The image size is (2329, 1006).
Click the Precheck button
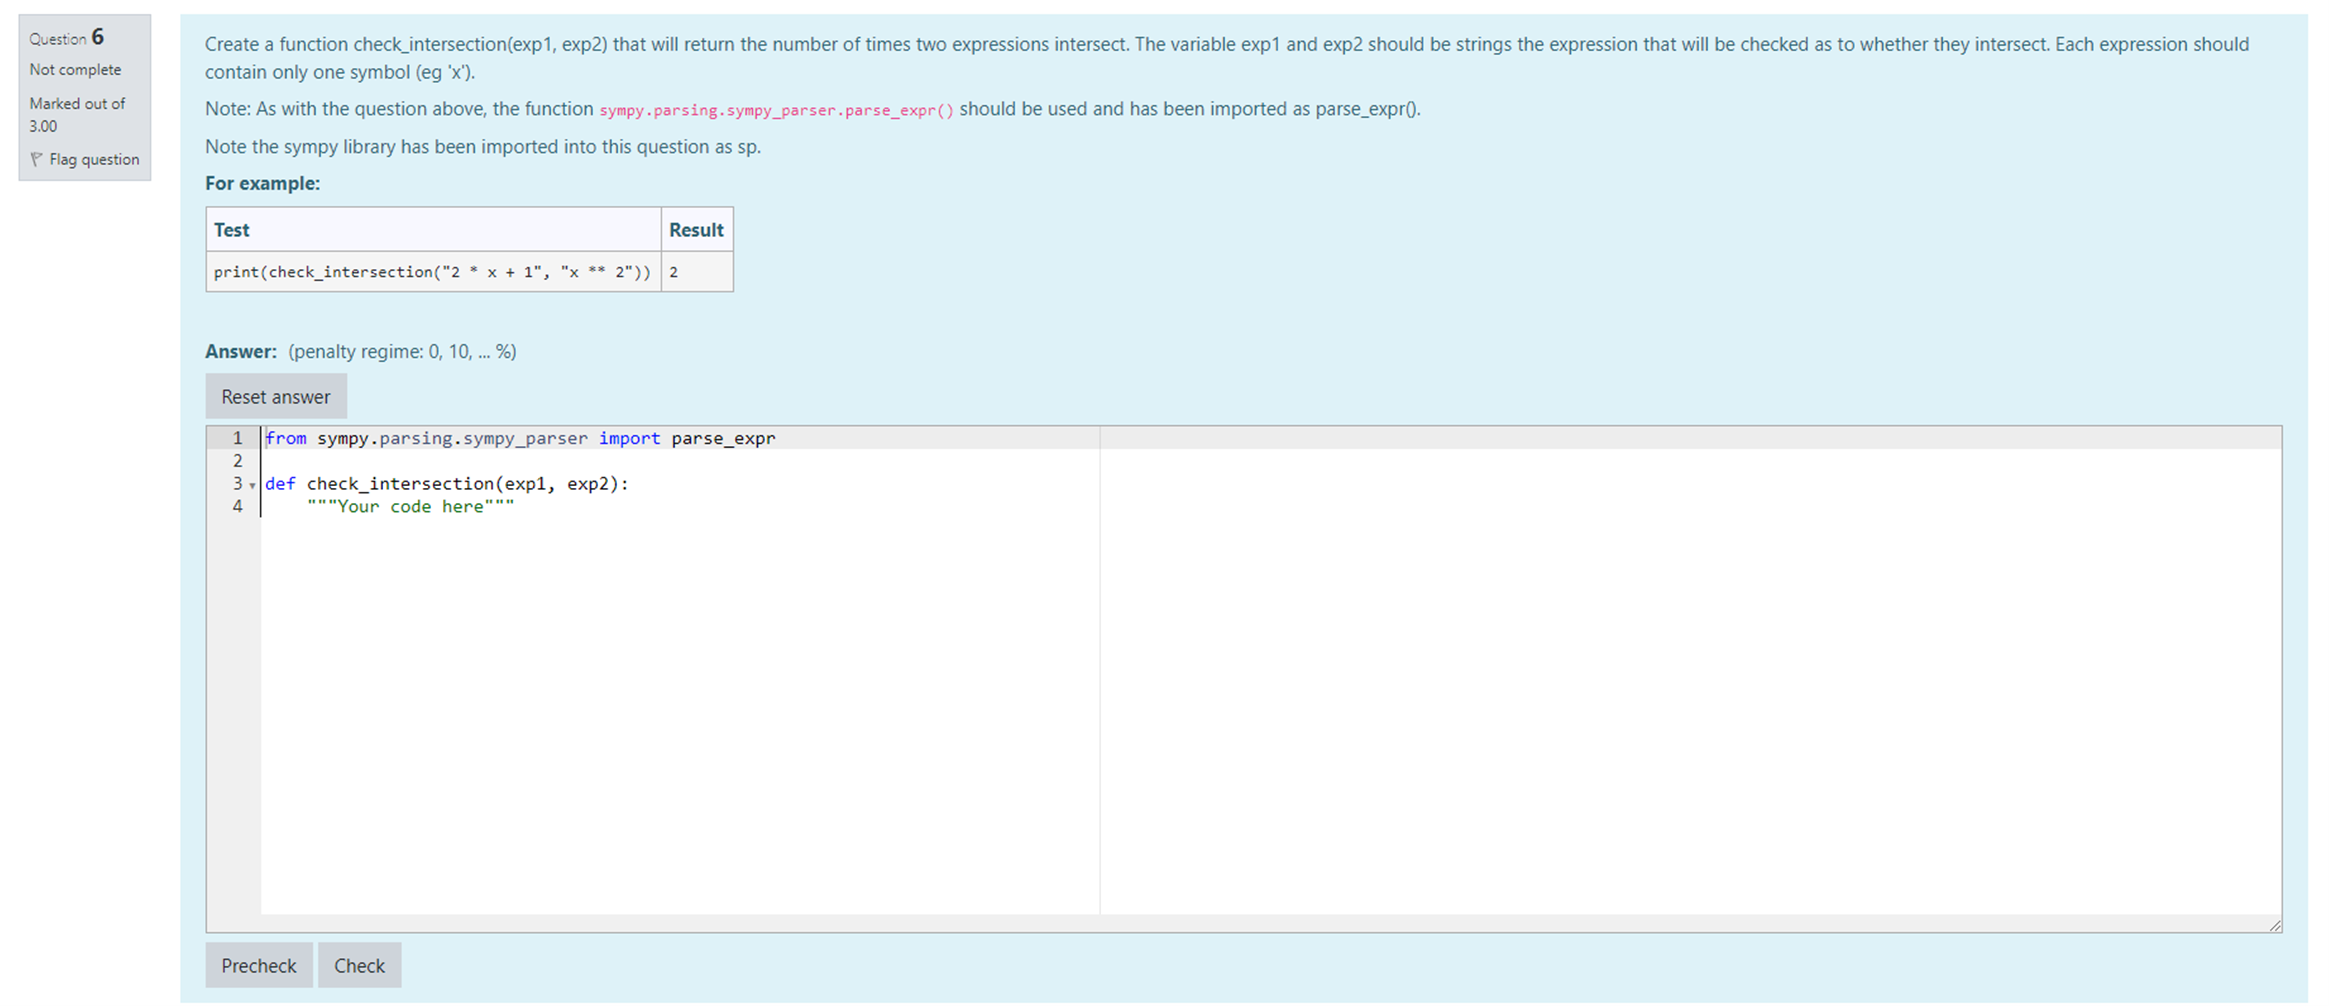tap(258, 964)
